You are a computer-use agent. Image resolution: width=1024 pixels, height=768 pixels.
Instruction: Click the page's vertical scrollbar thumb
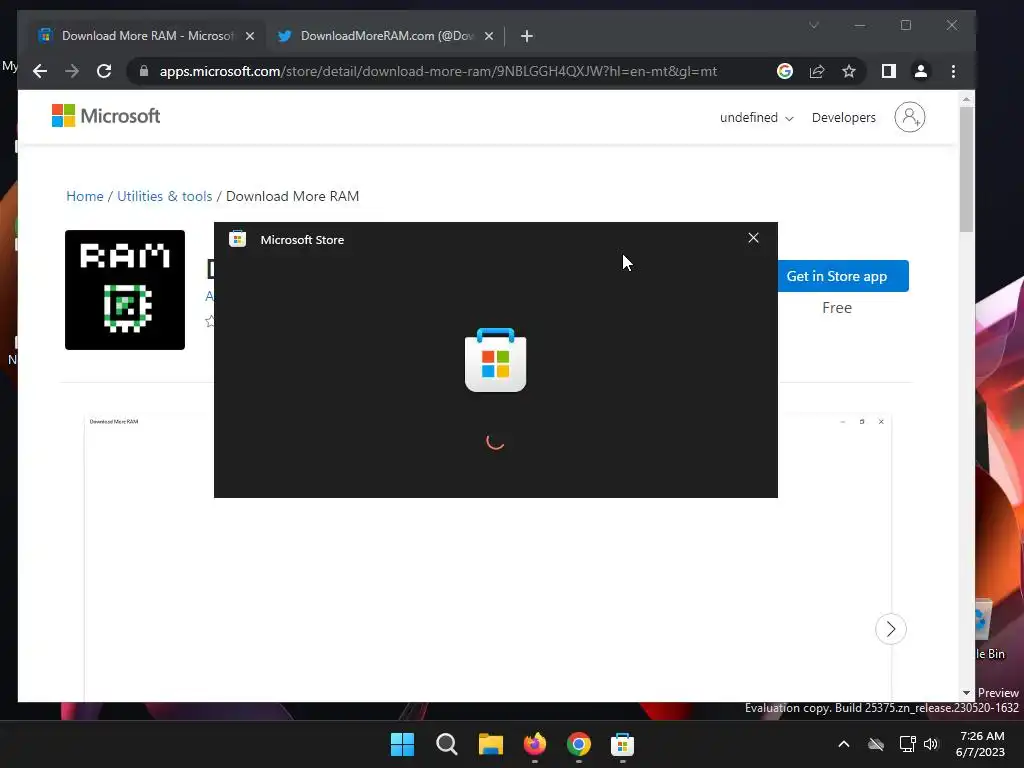pos(967,168)
